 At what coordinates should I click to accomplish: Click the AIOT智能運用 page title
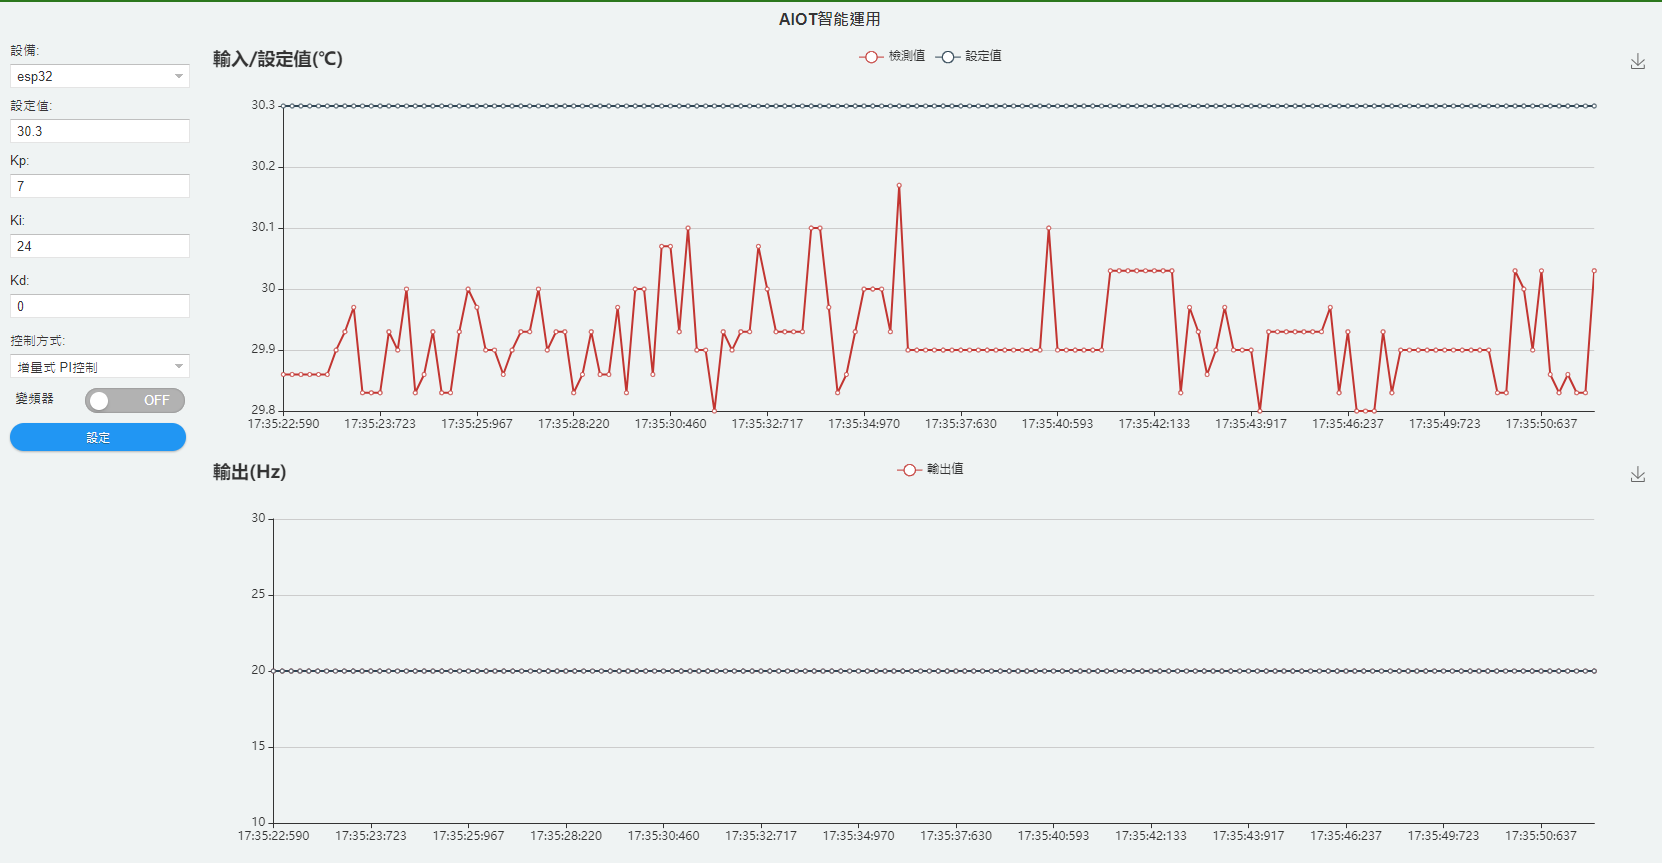coord(830,19)
